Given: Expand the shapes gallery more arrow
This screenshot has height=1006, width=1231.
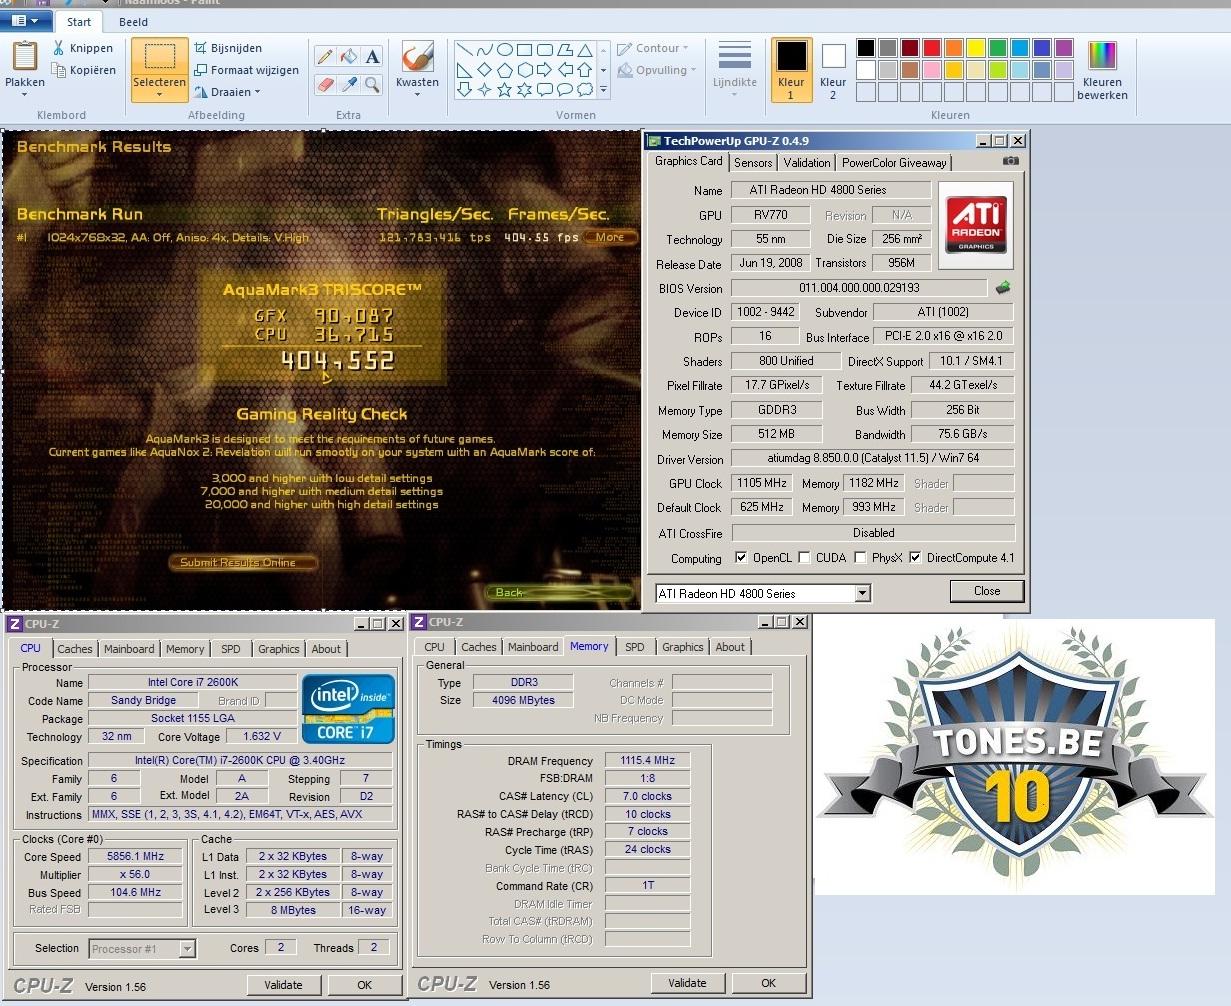Looking at the screenshot, I should pyautogui.click(x=603, y=90).
